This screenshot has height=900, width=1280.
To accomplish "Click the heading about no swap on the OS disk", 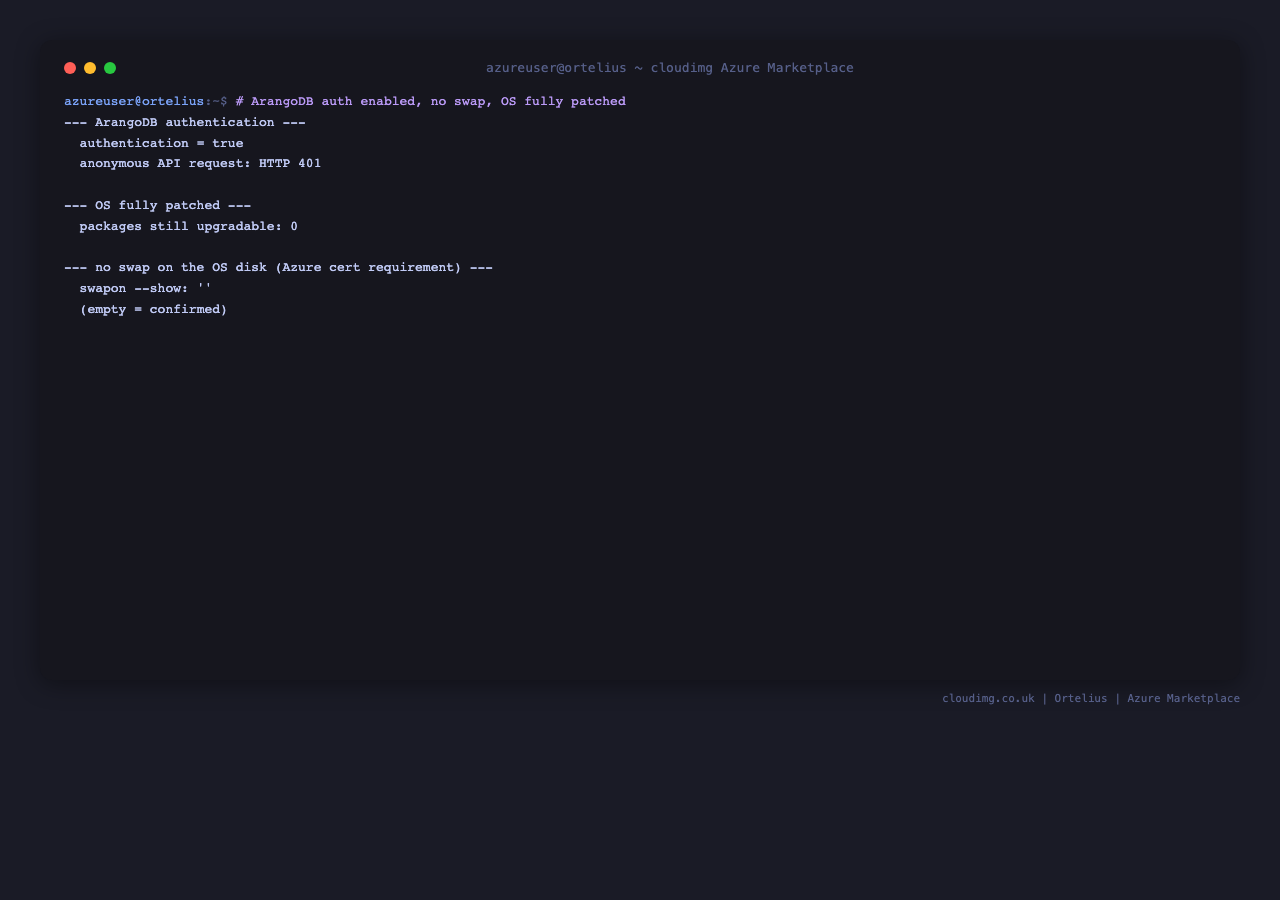I will (278, 268).
